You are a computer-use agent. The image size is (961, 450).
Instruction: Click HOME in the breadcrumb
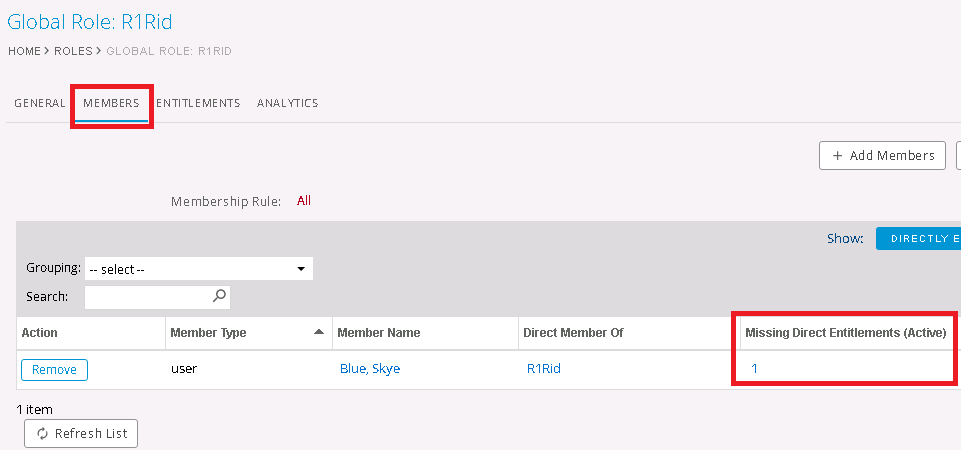click(x=24, y=50)
